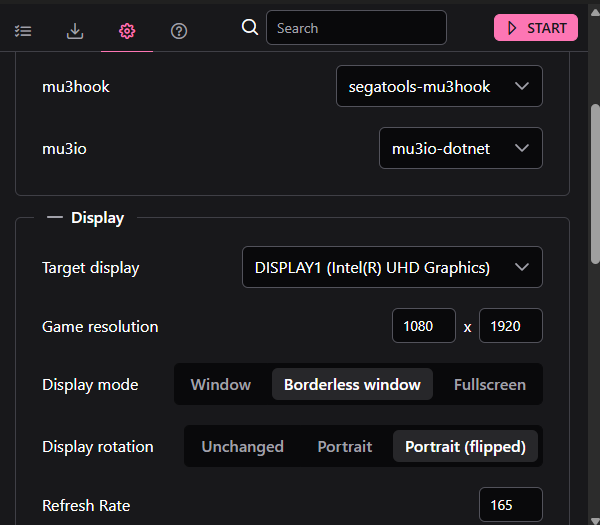Open the downloads icon tab
The image size is (600, 525).
pos(75,30)
